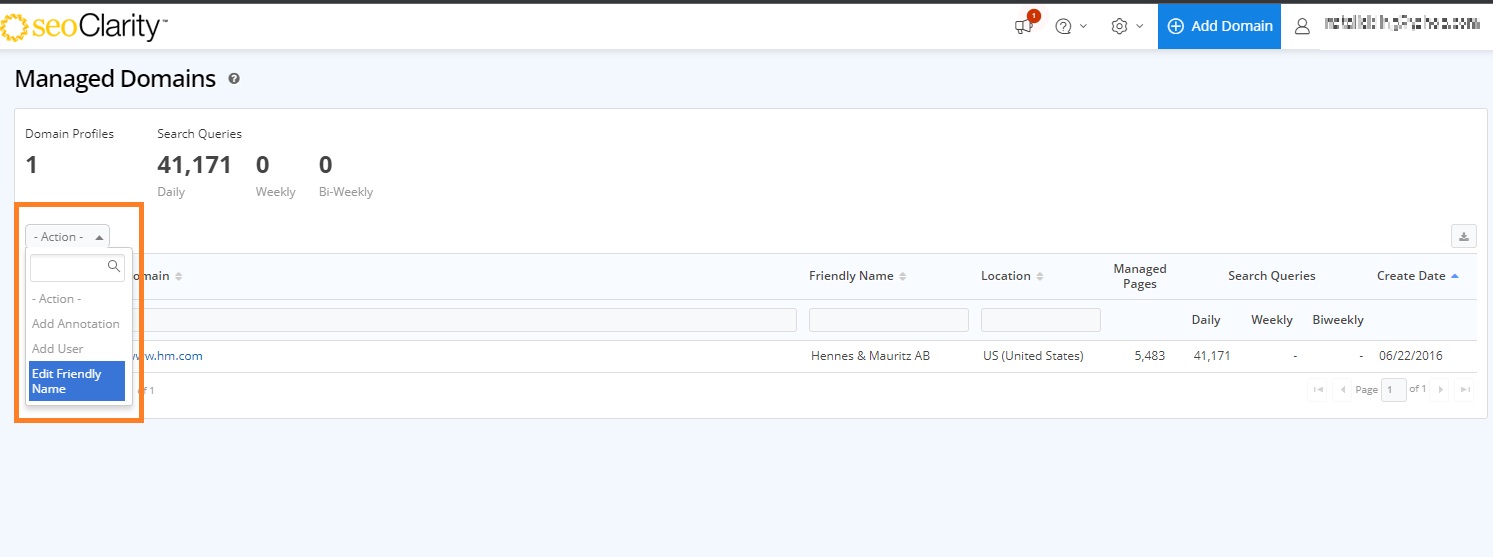The height and width of the screenshot is (557, 1493).
Task: Select Add Annotation from Action menu
Action: 76,324
